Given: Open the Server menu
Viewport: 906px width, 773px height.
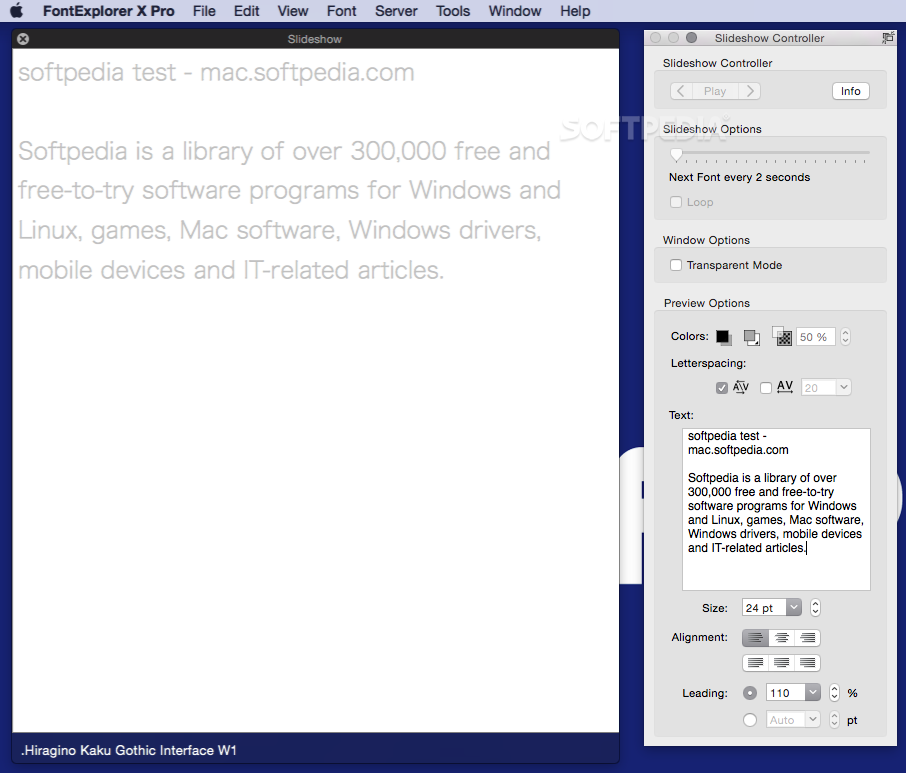Looking at the screenshot, I should tap(396, 11).
